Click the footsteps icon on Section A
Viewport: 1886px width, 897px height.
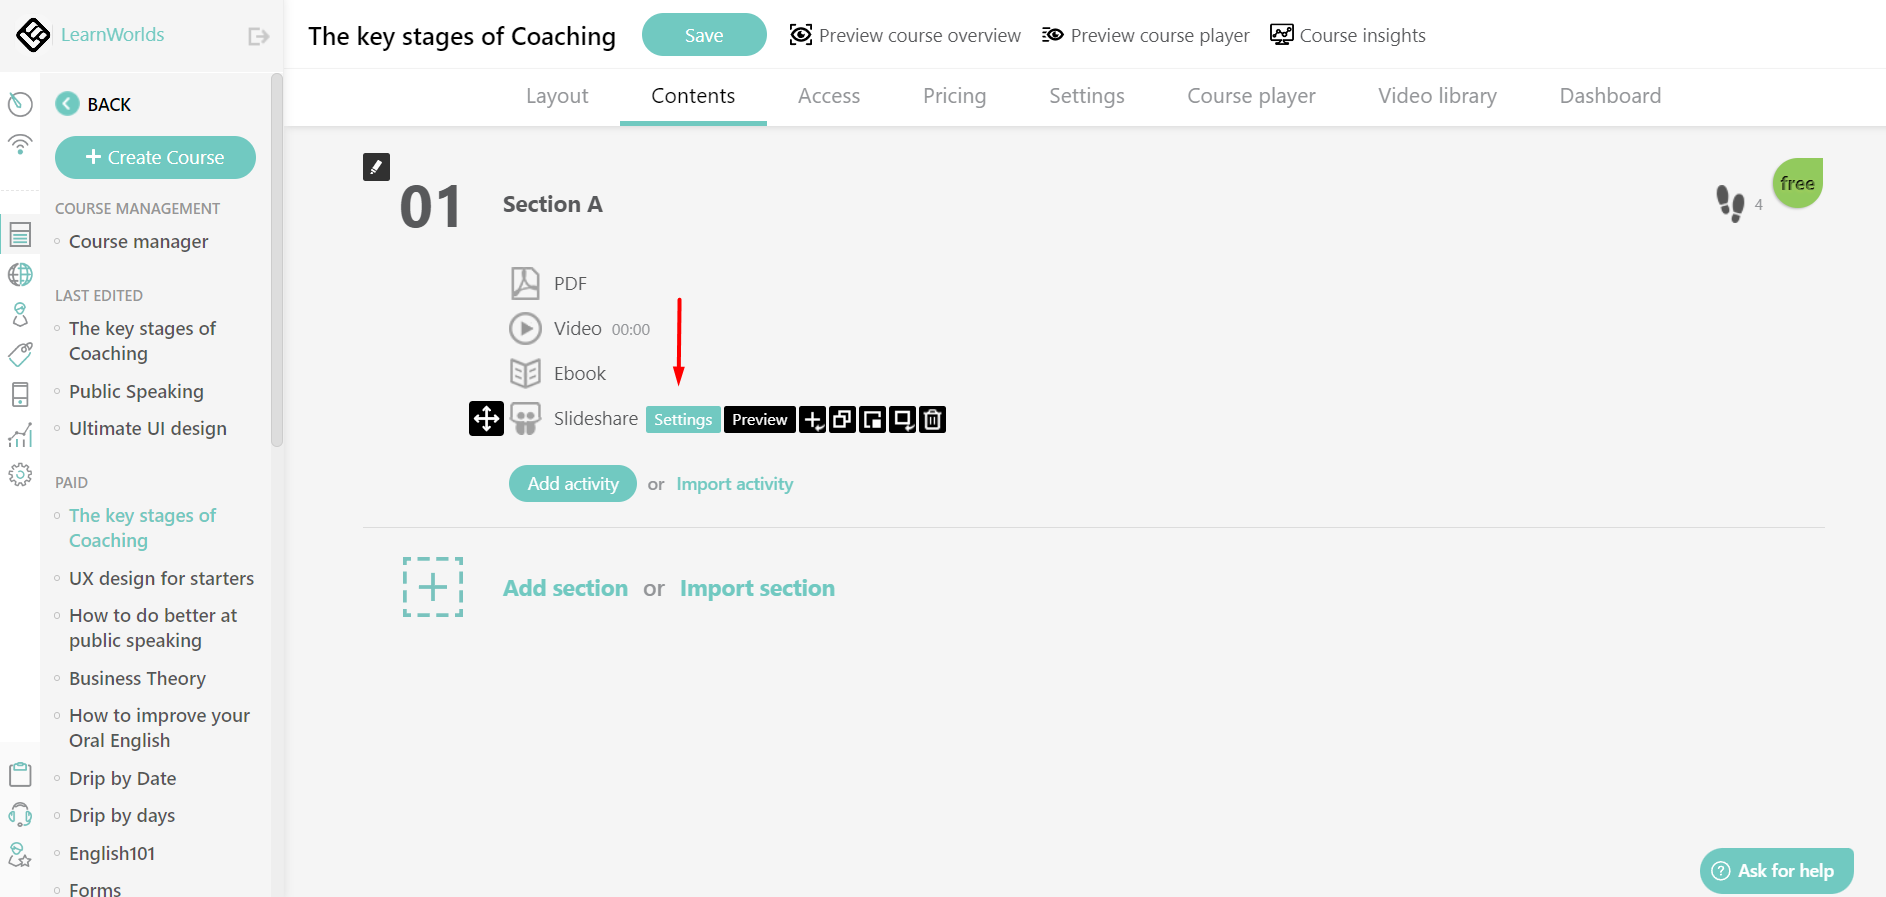click(1733, 202)
